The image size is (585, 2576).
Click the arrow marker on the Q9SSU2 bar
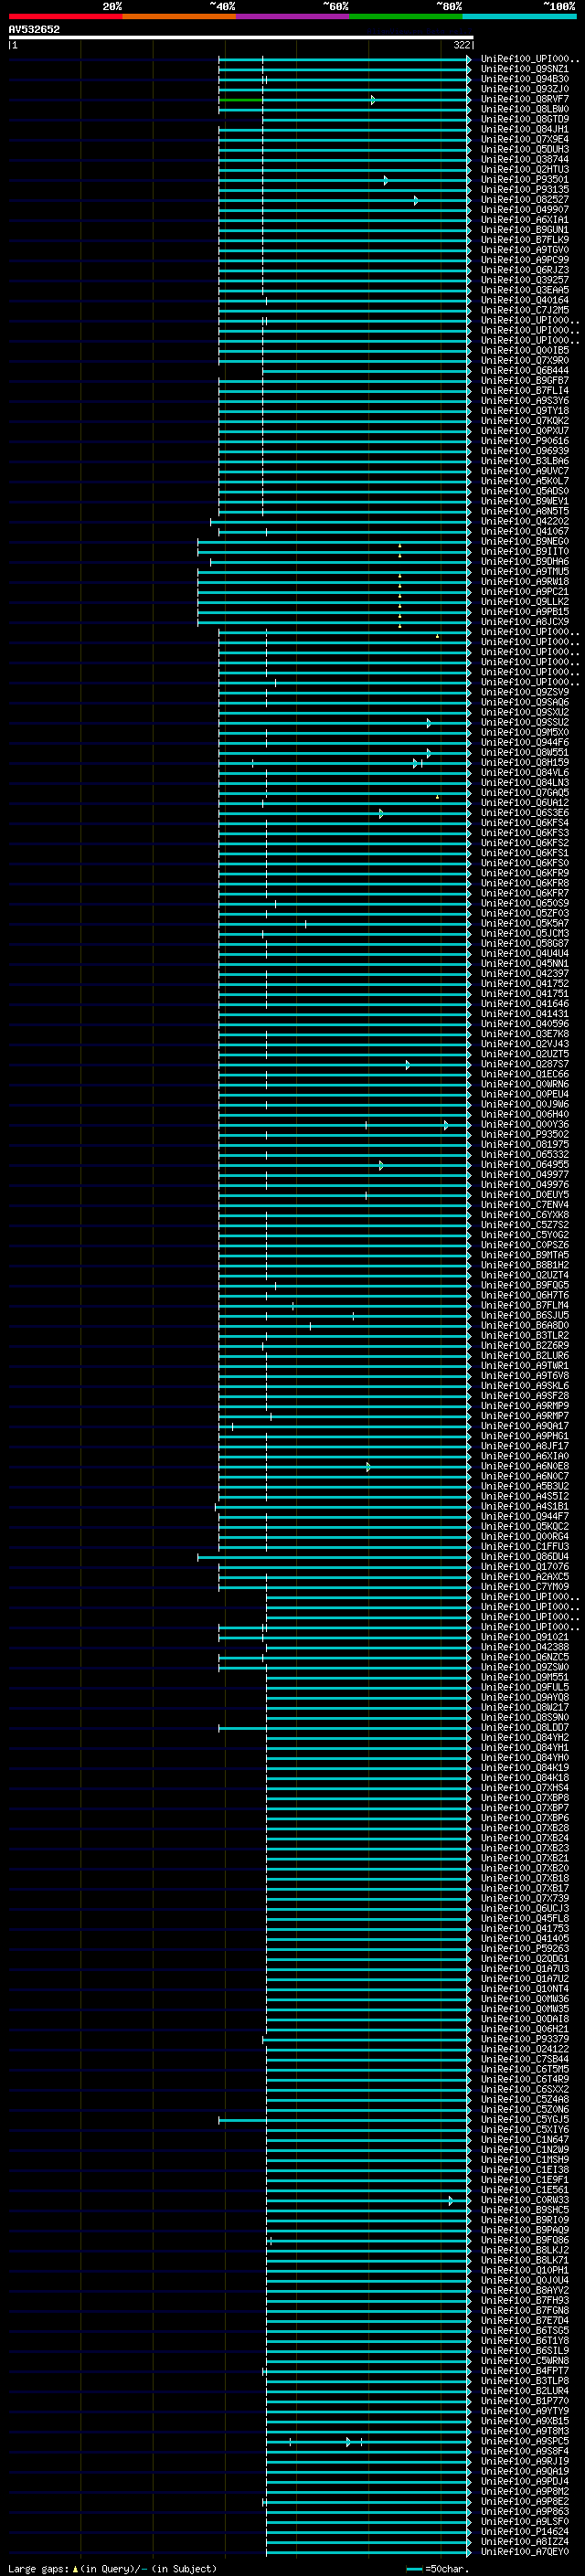coord(429,723)
